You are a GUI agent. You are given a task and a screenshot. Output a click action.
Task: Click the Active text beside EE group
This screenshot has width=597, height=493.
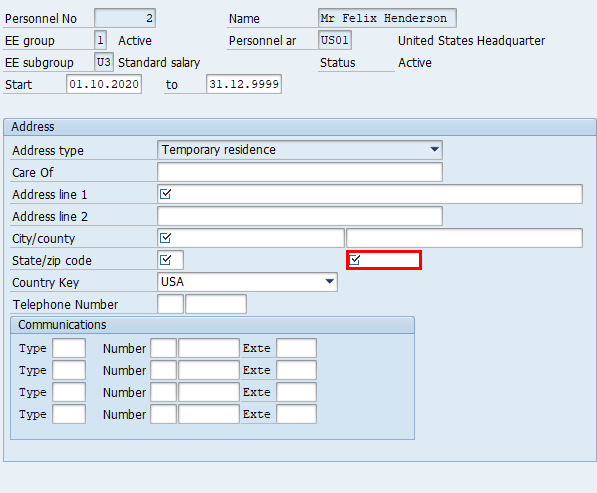click(x=135, y=40)
